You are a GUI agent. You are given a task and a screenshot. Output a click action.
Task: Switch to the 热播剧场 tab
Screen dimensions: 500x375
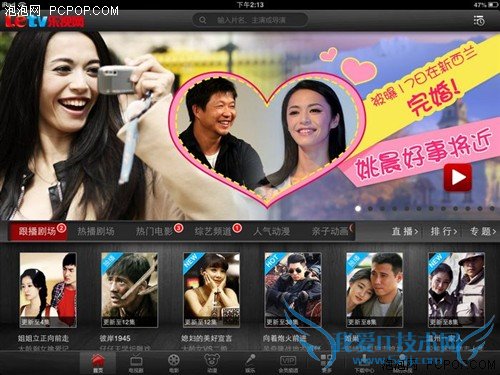point(96,231)
